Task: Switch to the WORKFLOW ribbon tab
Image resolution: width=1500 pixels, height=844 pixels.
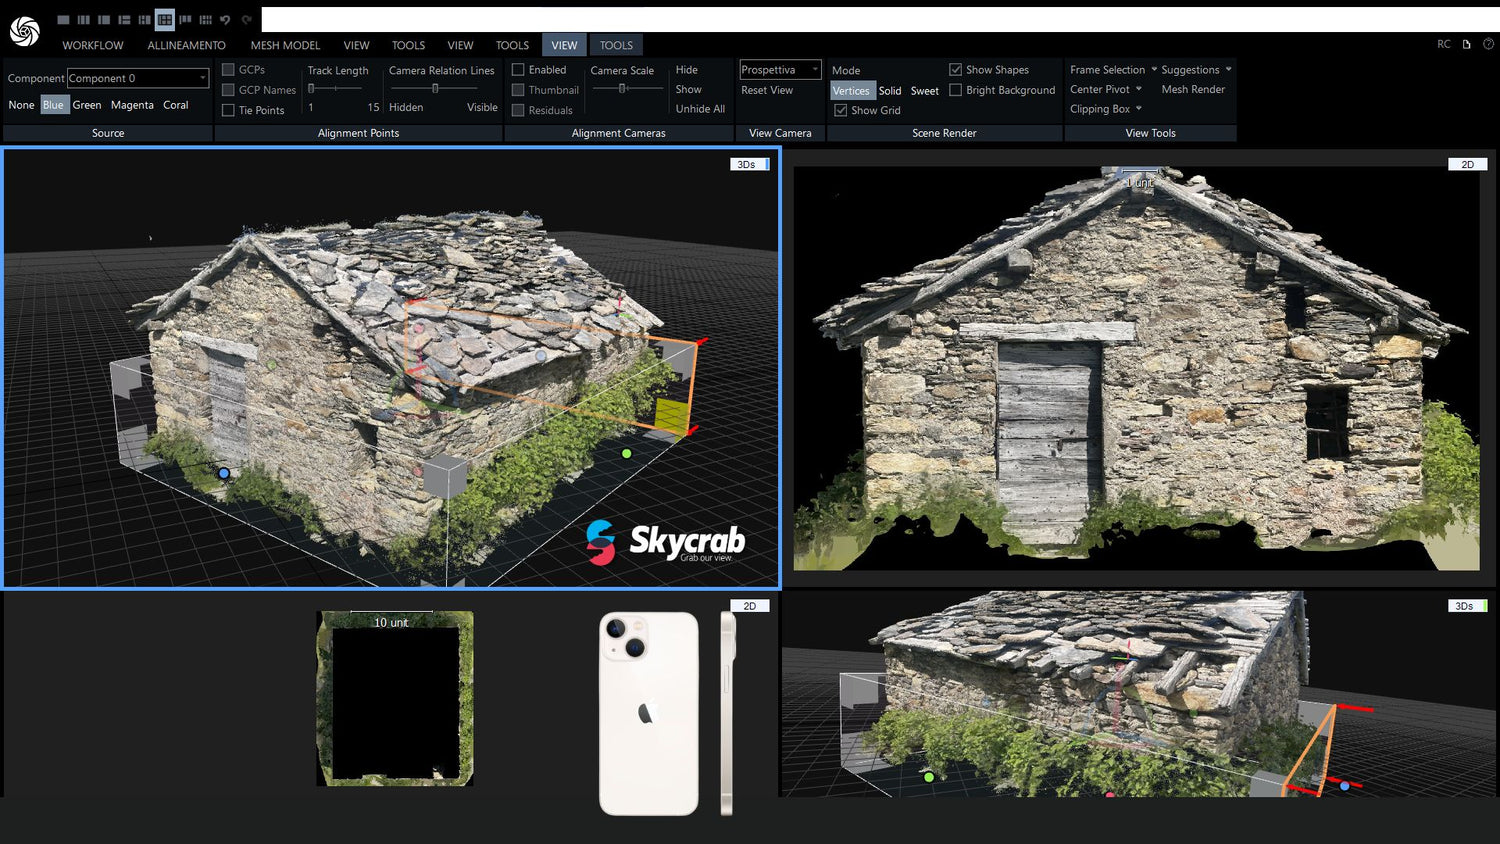Action: pos(92,45)
